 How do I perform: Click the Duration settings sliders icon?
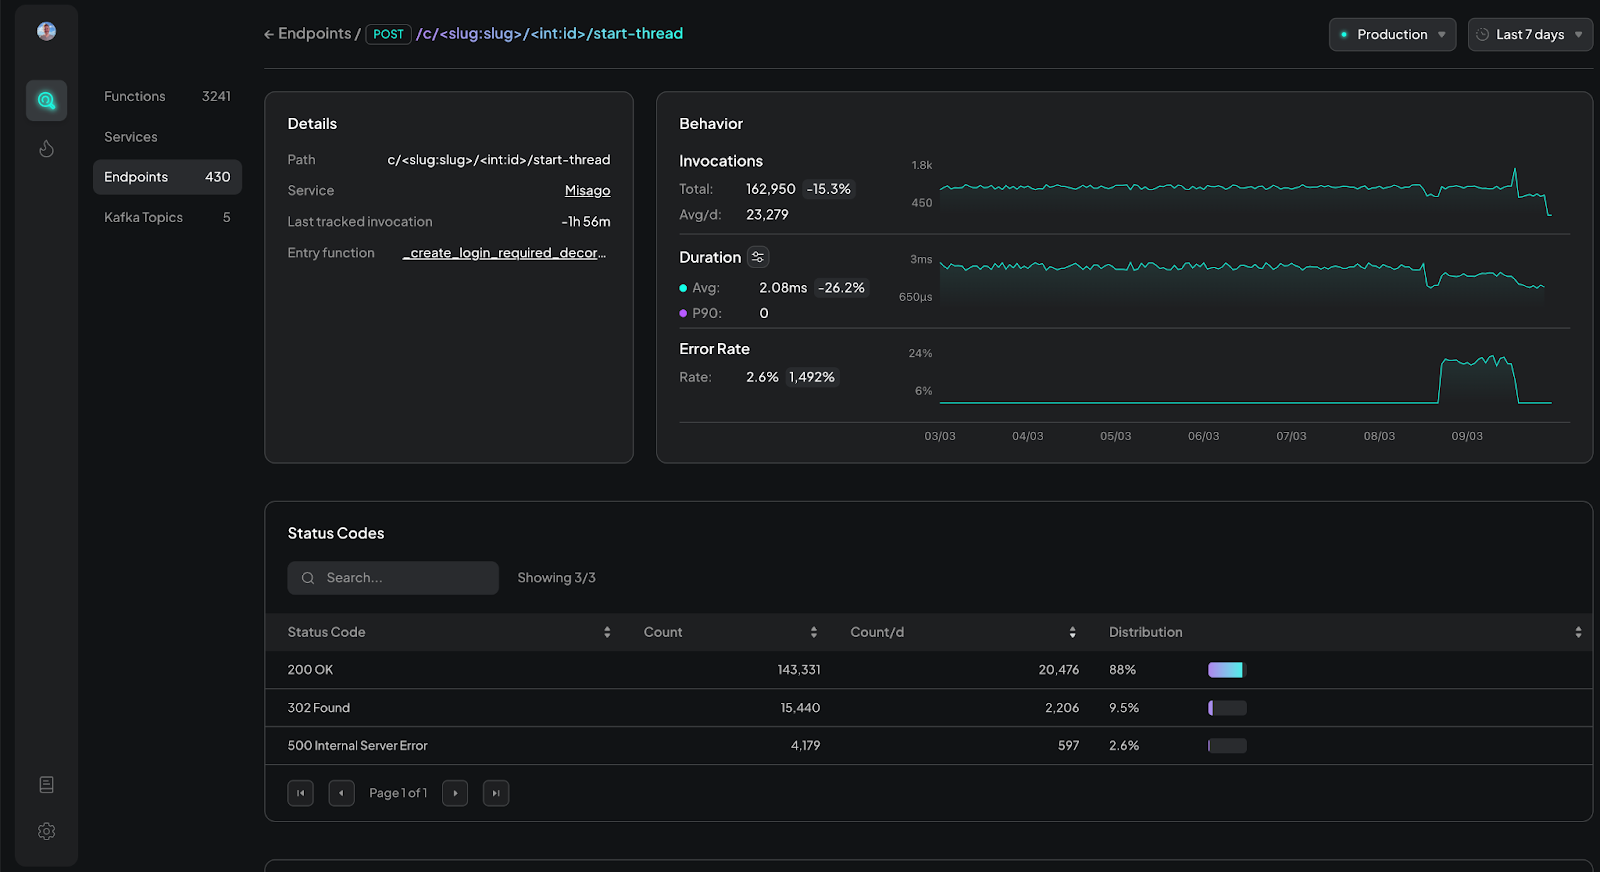pos(758,257)
